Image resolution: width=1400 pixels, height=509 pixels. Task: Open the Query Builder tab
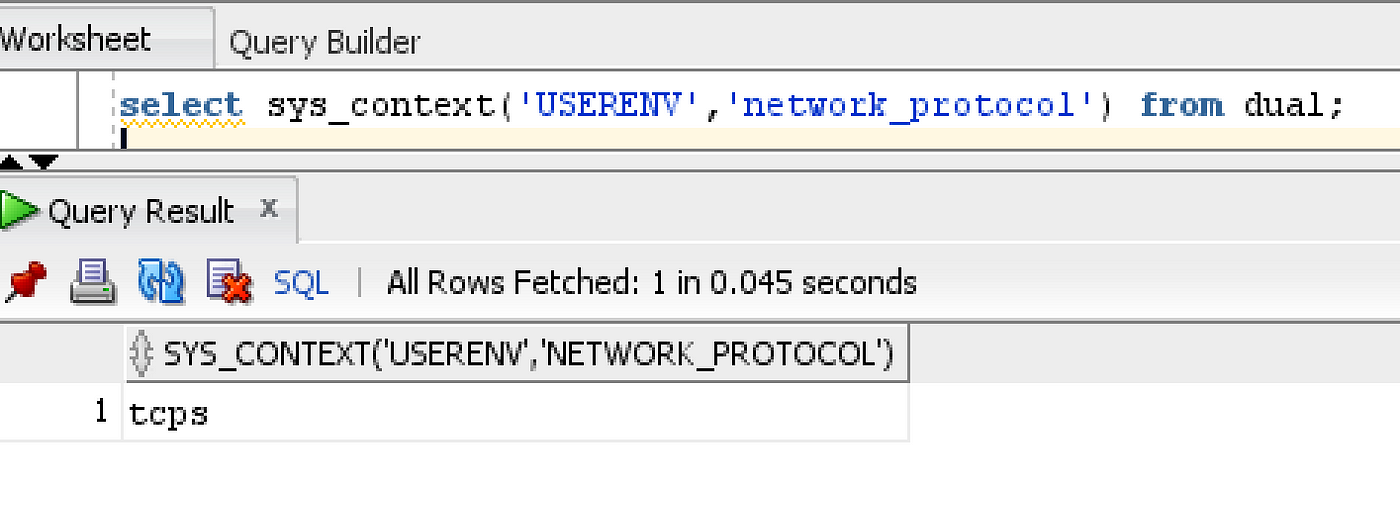pyautogui.click(x=325, y=42)
